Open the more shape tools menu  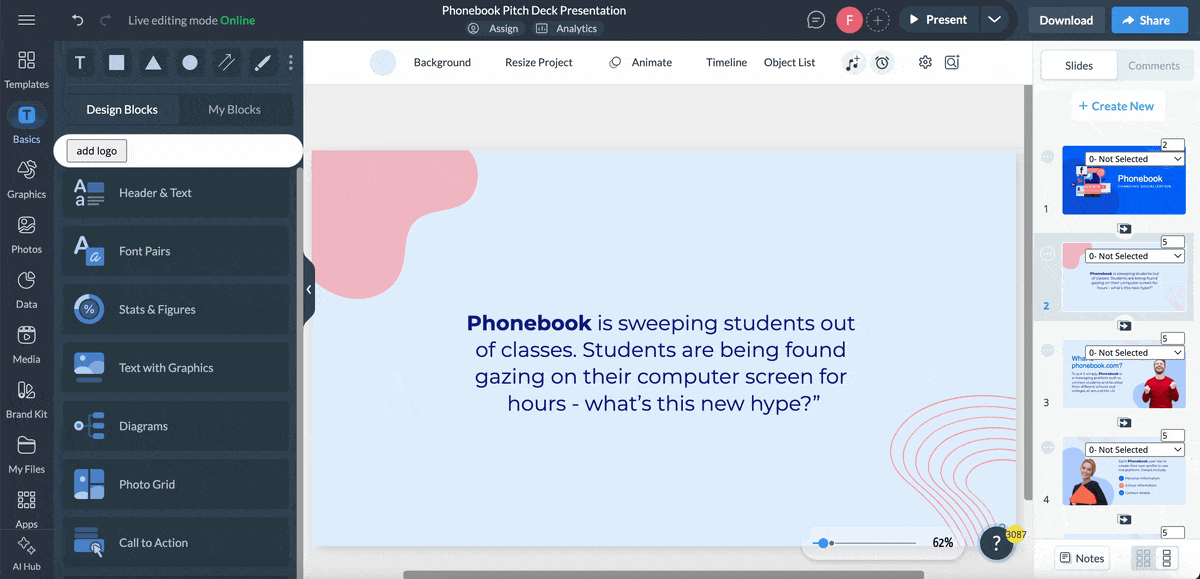(290, 62)
